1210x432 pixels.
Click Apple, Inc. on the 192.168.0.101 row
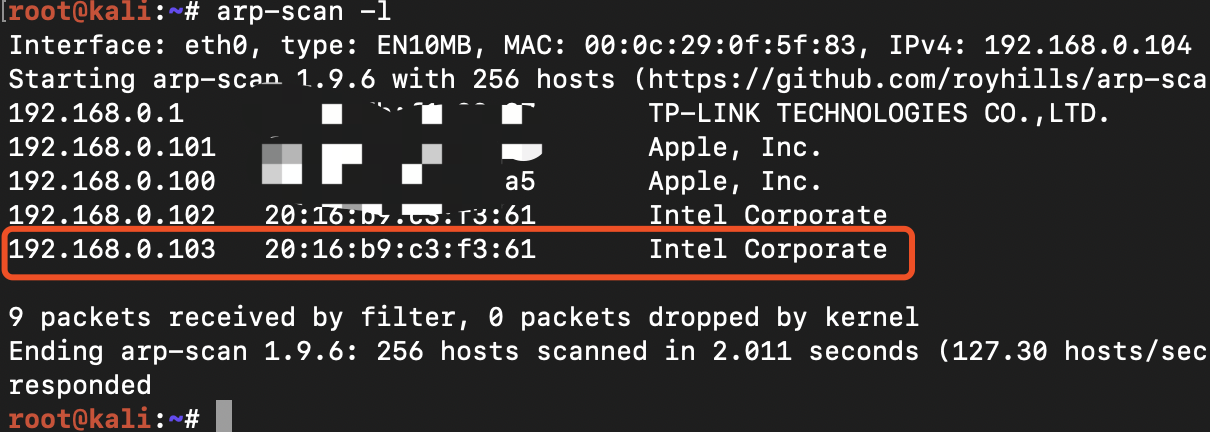(x=735, y=148)
